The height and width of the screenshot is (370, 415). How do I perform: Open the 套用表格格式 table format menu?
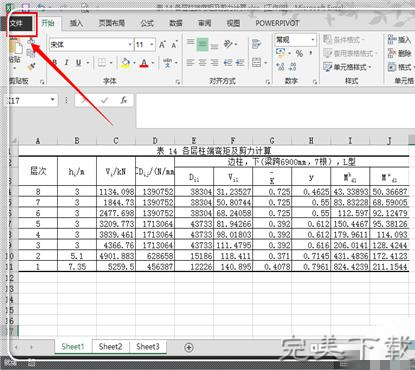(350, 53)
